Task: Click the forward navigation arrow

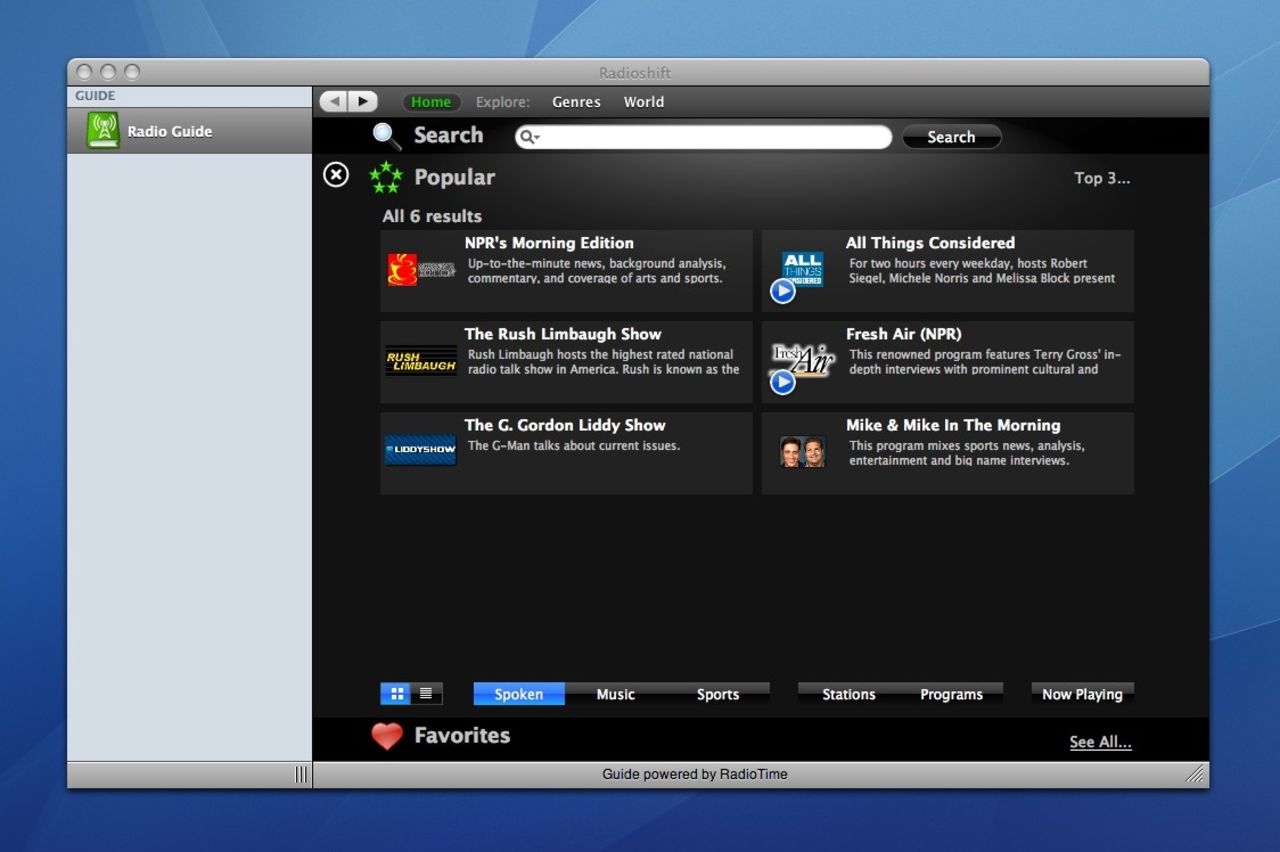Action: tap(363, 101)
